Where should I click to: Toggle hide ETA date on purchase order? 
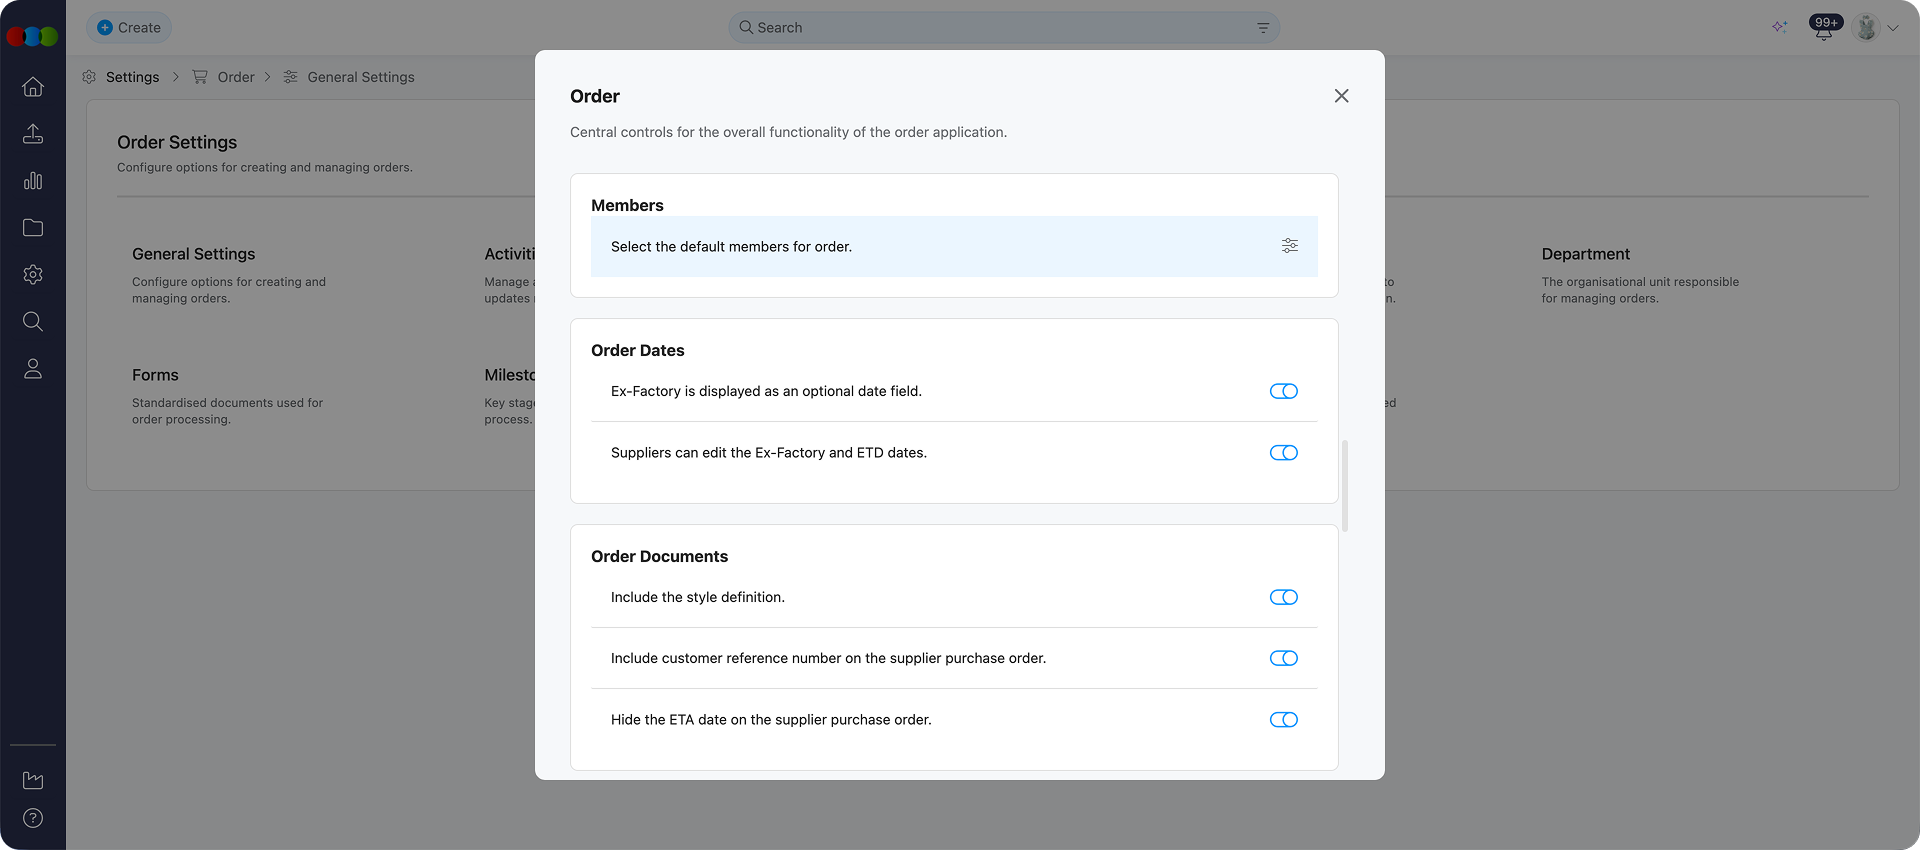tap(1283, 720)
